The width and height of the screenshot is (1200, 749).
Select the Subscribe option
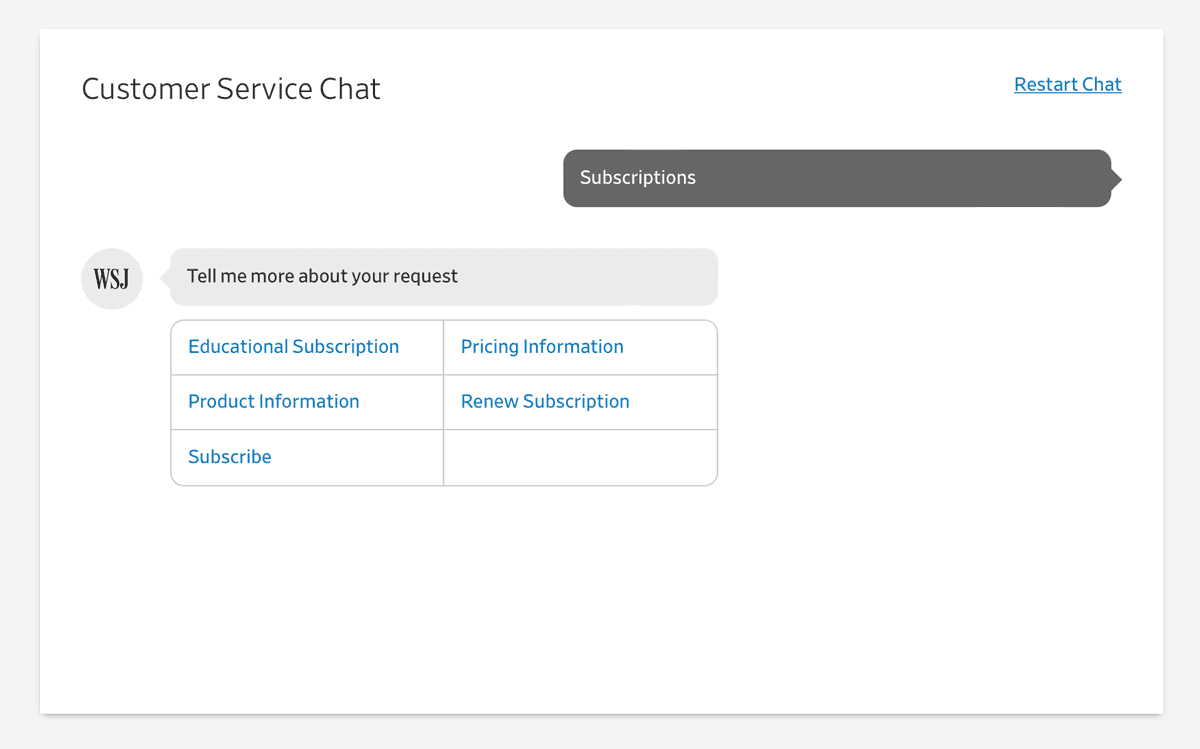point(230,457)
